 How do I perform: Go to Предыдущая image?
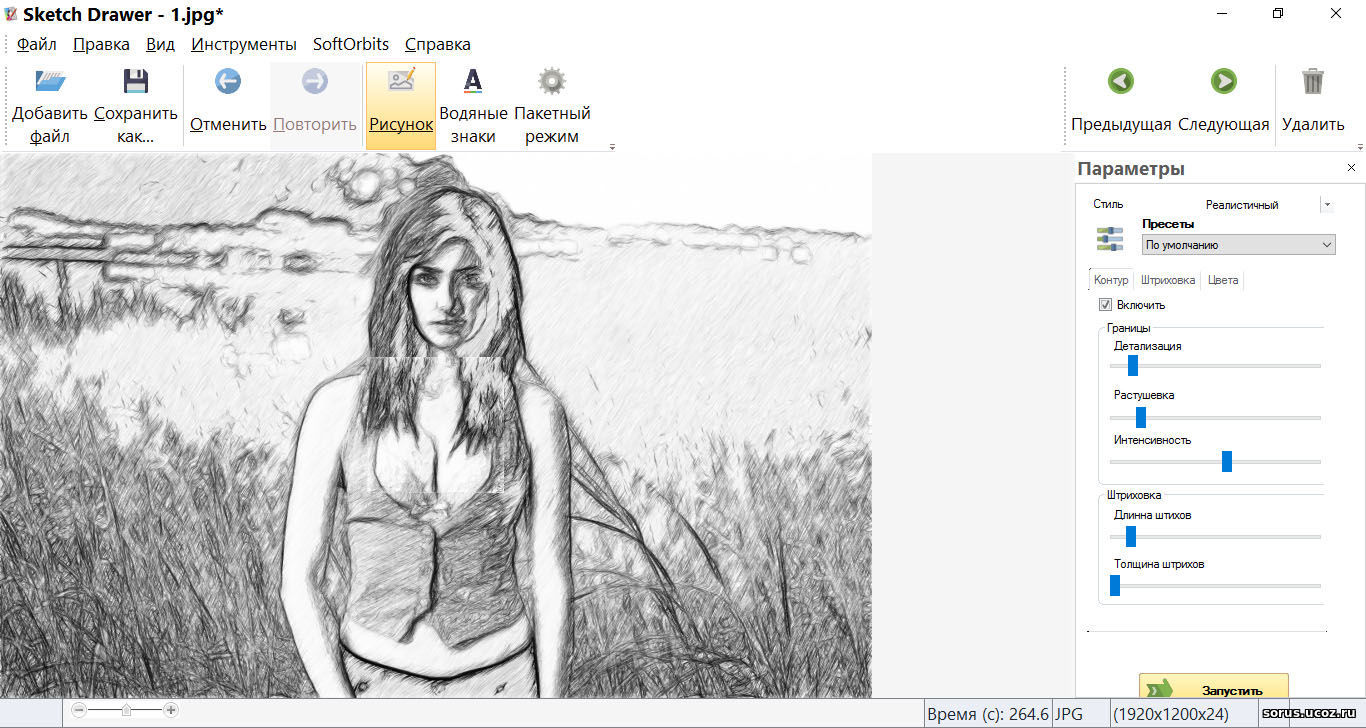(1121, 82)
